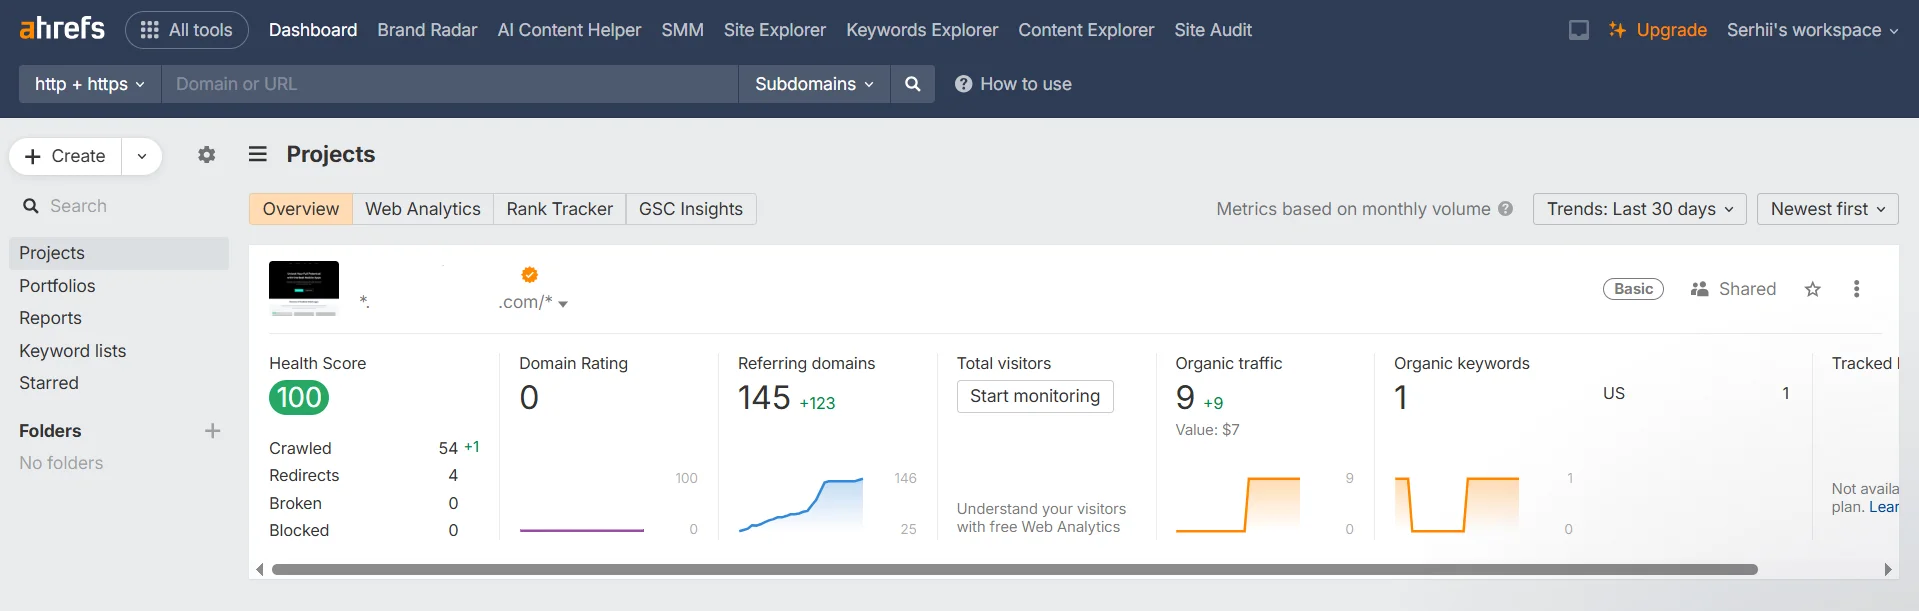The width and height of the screenshot is (1919, 611).
Task: Click the Domain Rating value 0
Action: coord(529,398)
